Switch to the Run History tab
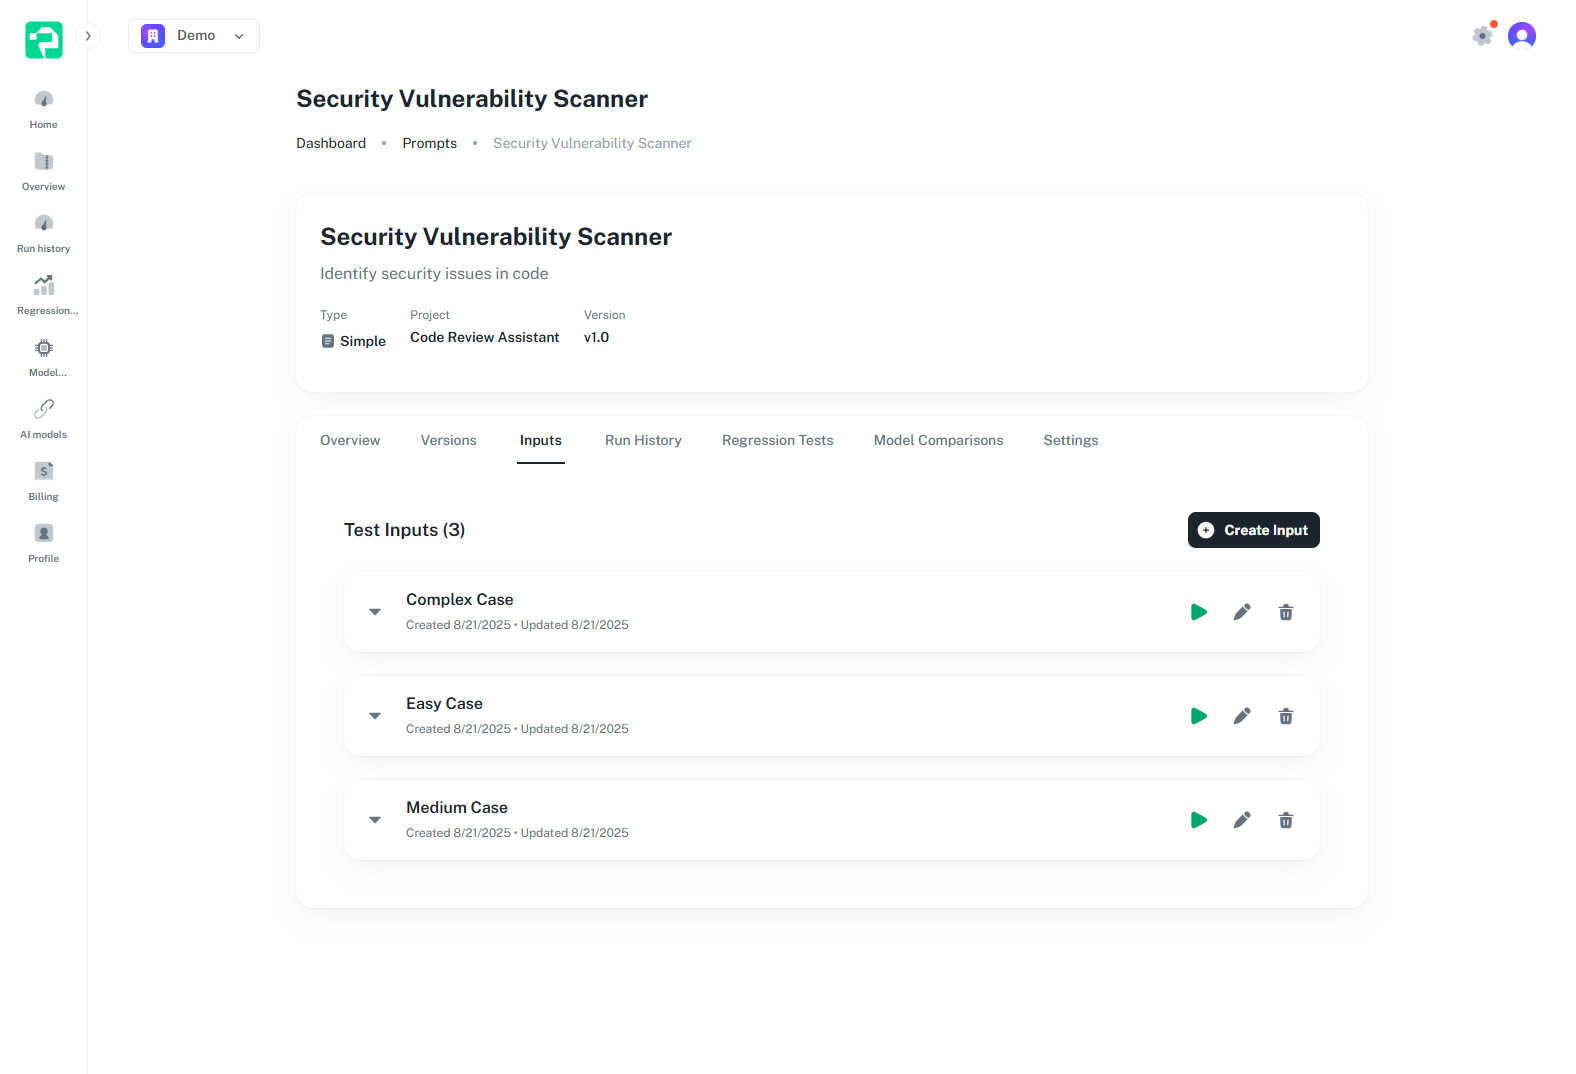 (643, 440)
